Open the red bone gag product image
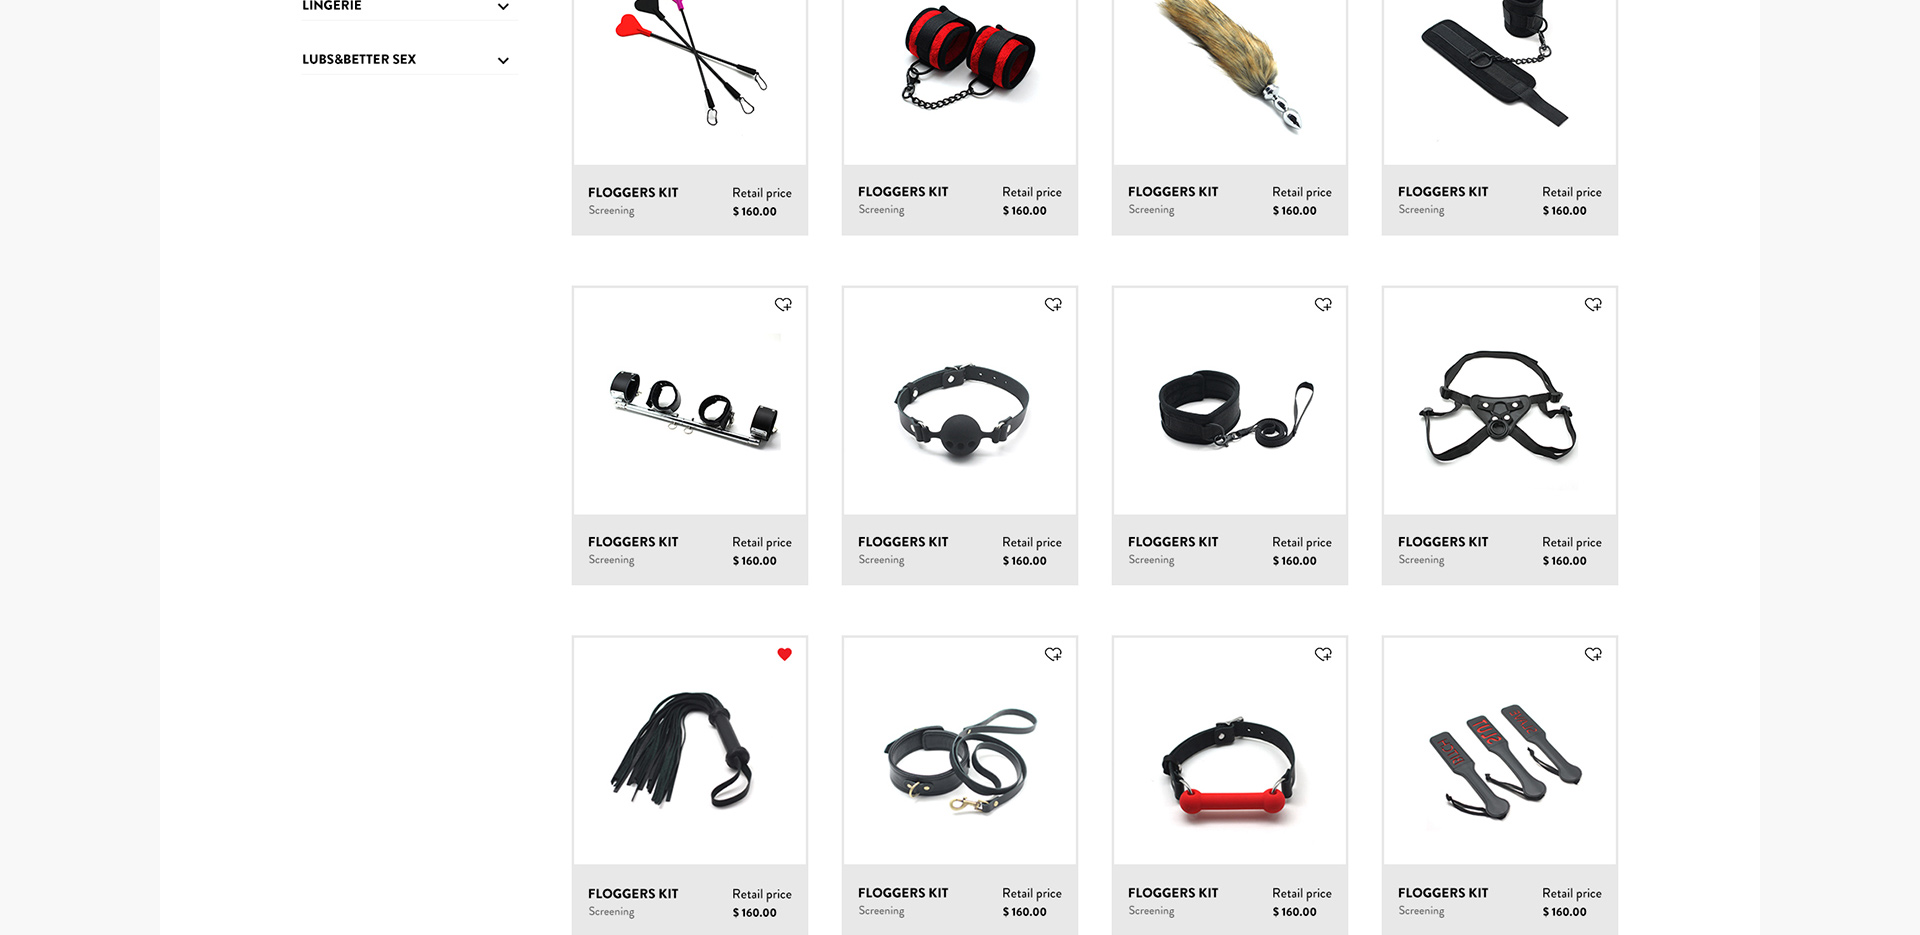The height and width of the screenshot is (935, 1920). (1230, 751)
